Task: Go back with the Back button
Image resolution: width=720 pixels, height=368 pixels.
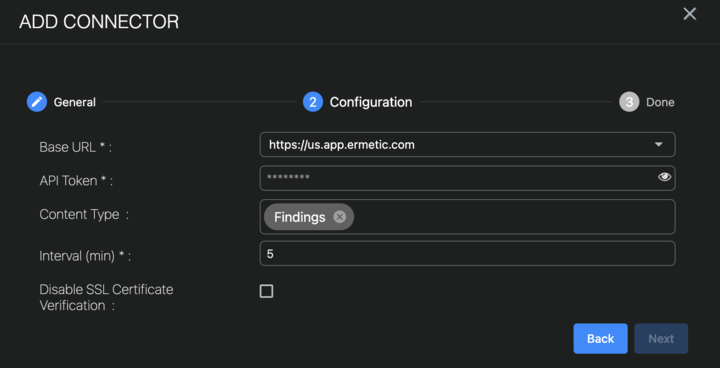Action: (600, 339)
